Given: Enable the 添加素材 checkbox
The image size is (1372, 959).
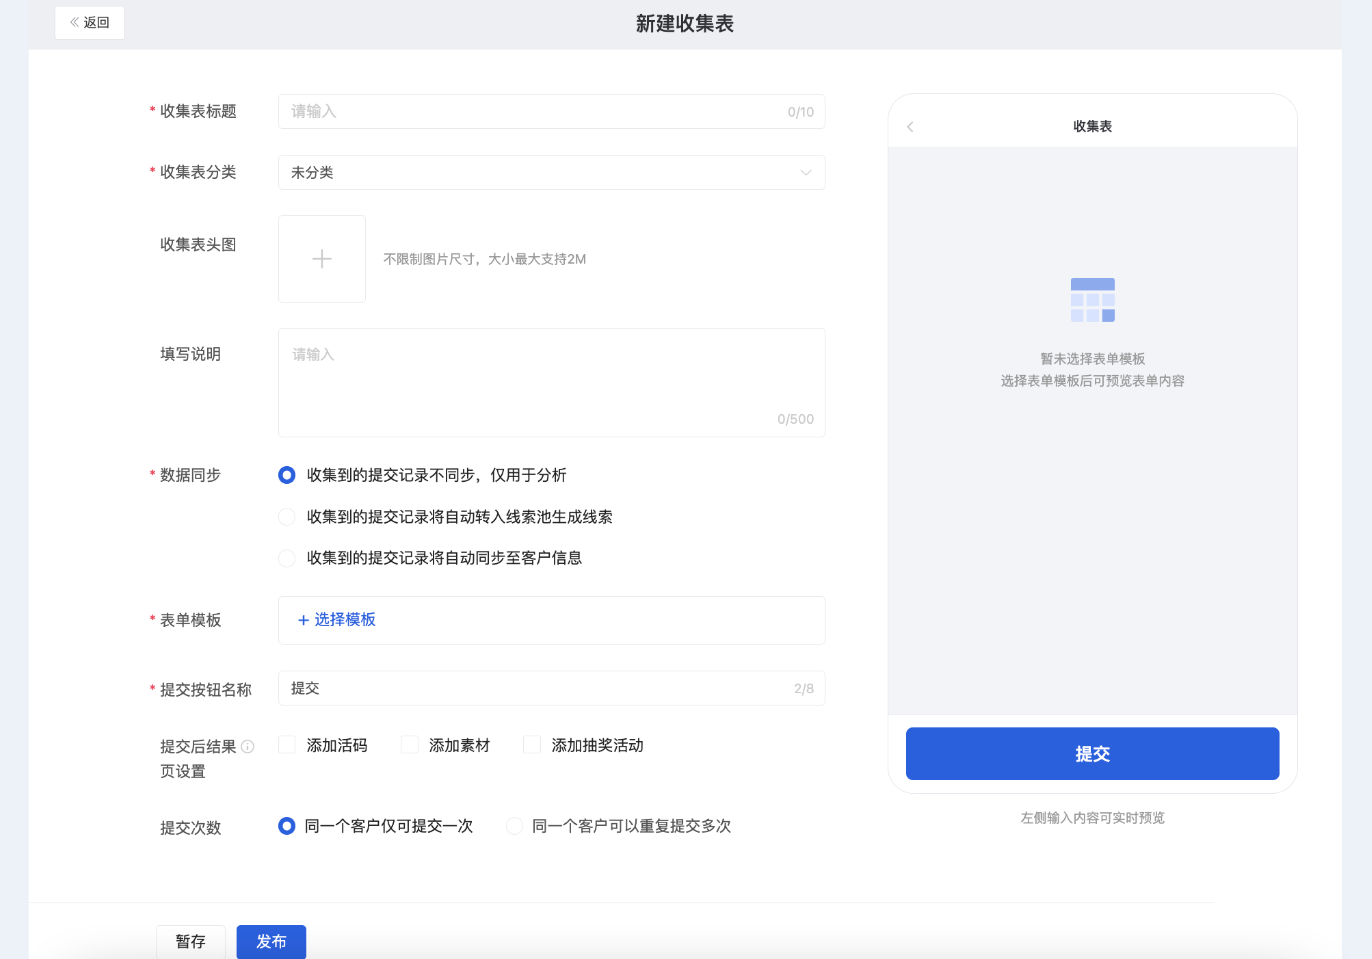Looking at the screenshot, I should coord(409,744).
